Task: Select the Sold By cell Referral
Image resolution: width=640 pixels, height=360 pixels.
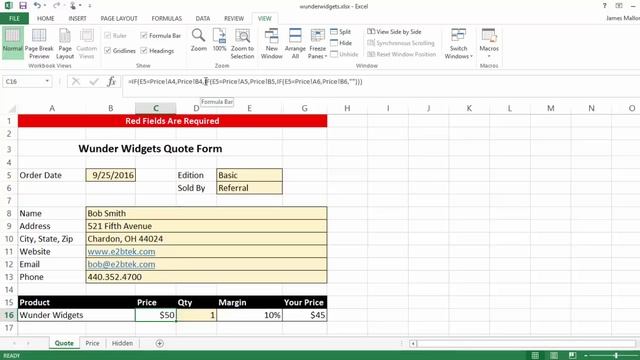Action: pos(249,188)
